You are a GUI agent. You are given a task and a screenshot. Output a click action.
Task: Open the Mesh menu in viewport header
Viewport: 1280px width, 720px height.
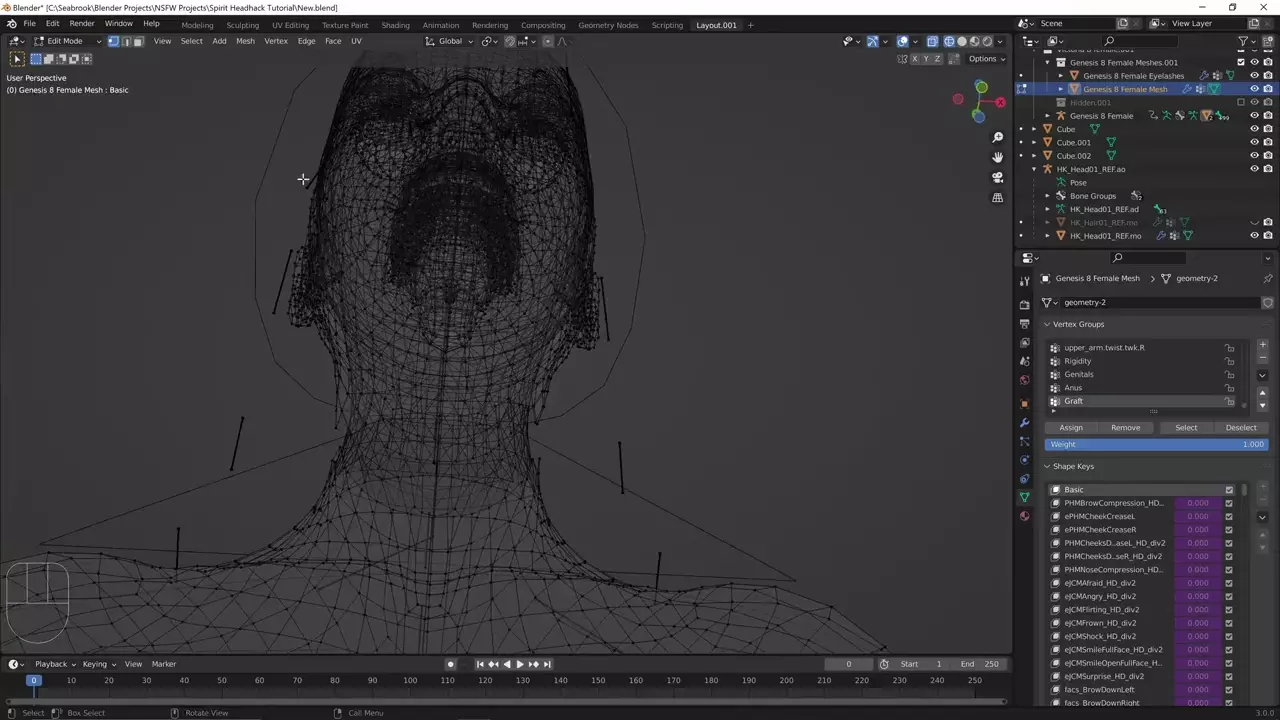pos(245,41)
